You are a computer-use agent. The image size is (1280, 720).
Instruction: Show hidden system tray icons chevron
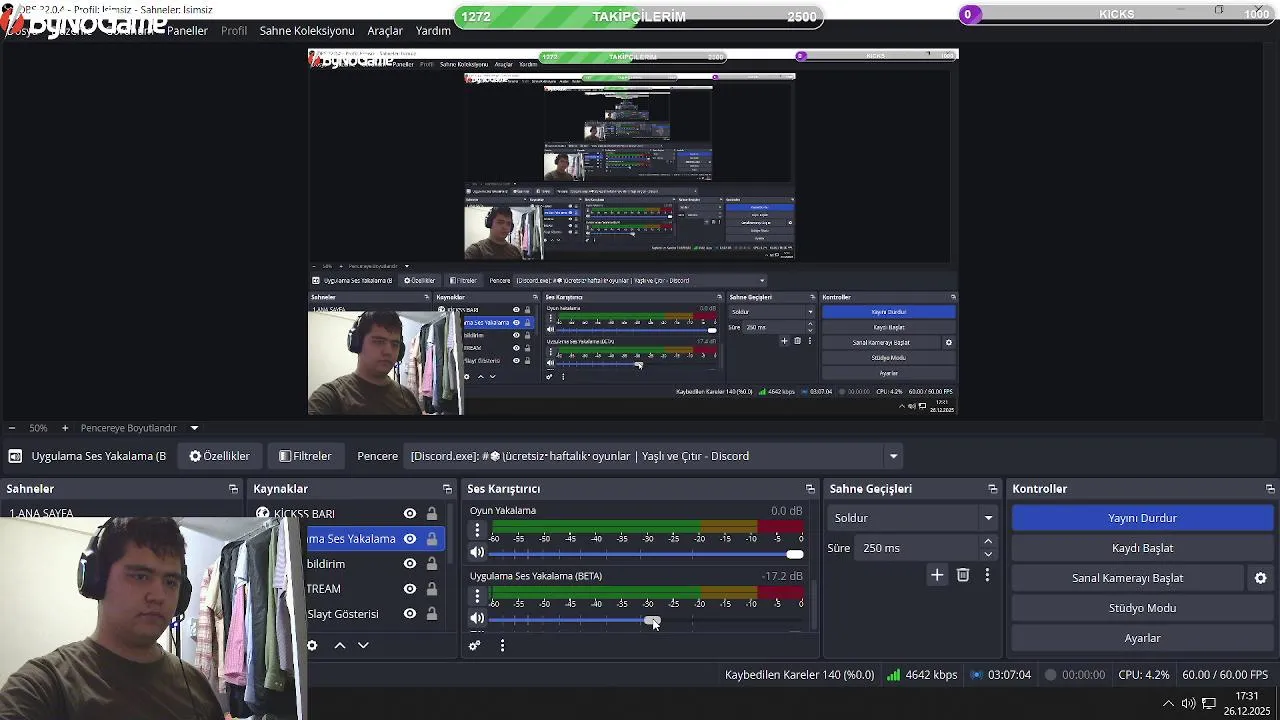click(1167, 703)
